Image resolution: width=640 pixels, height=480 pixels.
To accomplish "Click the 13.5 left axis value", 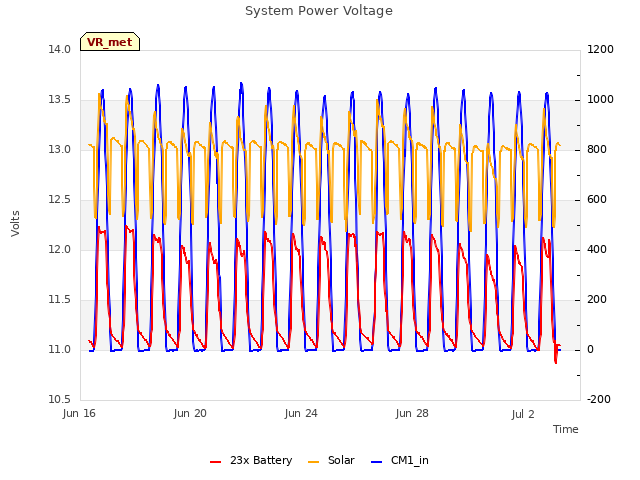I will tap(59, 100).
